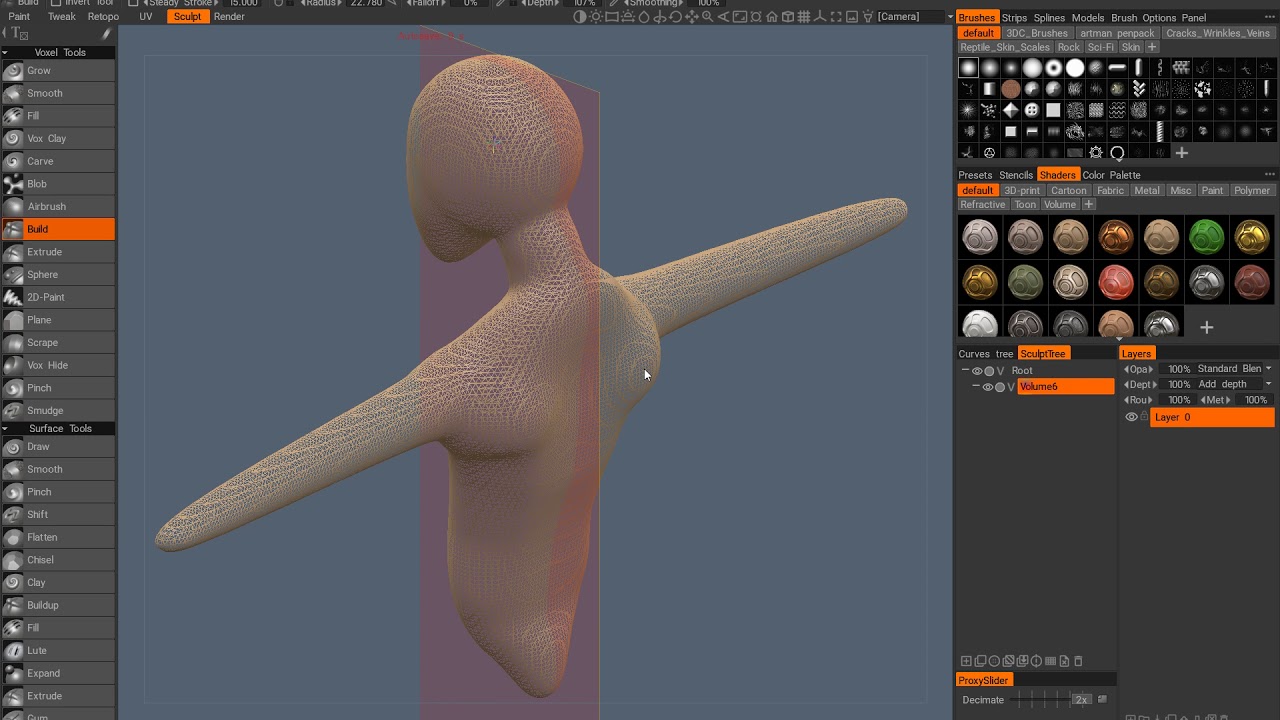1280x720 pixels.
Task: Open the Brushes panel options dots menu
Action: [x=1270, y=17]
